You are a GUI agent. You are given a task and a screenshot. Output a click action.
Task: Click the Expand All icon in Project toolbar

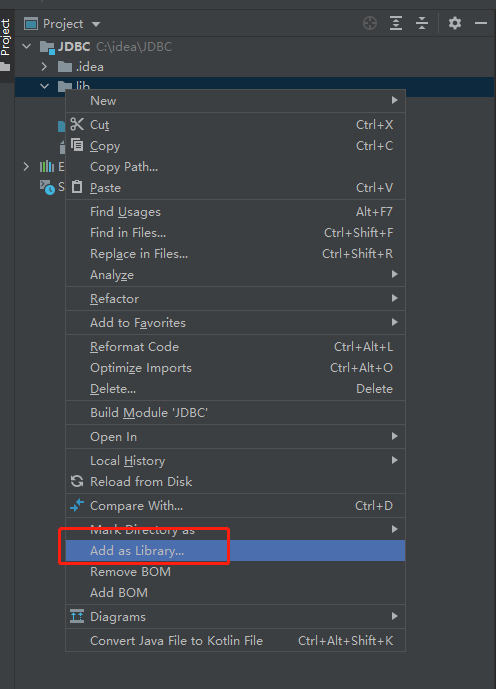(x=396, y=23)
